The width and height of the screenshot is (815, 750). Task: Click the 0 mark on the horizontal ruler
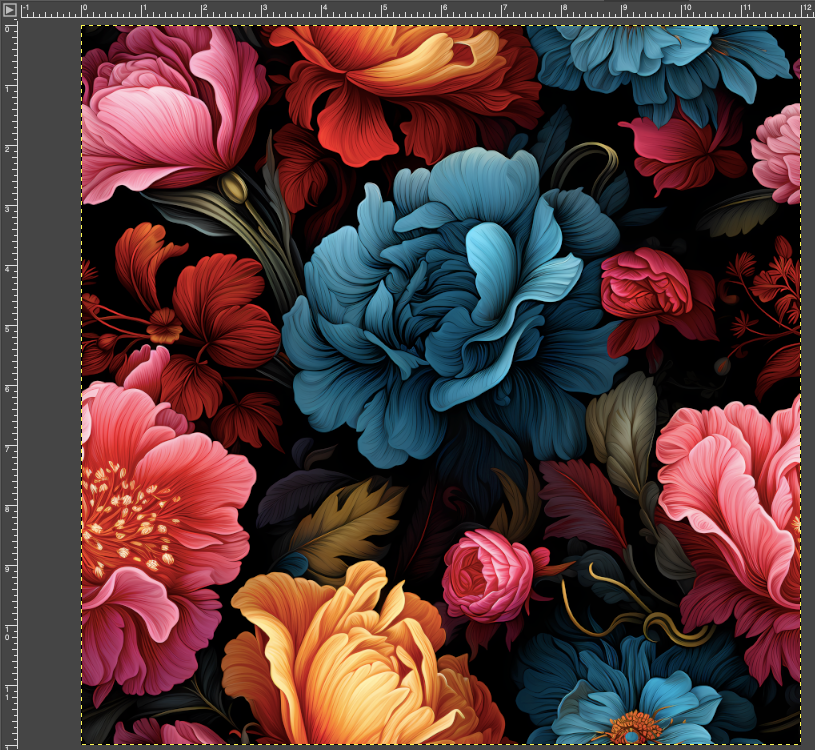pyautogui.click(x=82, y=10)
